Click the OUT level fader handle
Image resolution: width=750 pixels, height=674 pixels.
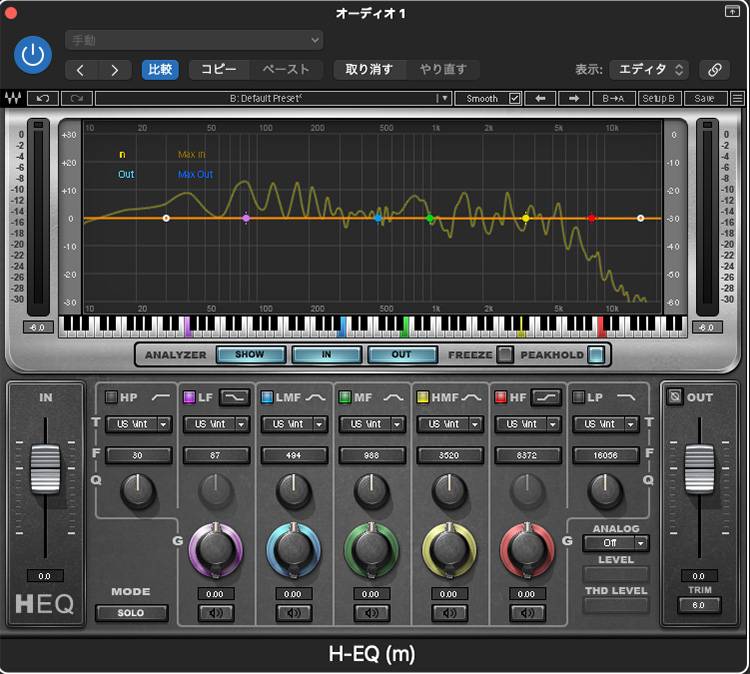[699, 469]
